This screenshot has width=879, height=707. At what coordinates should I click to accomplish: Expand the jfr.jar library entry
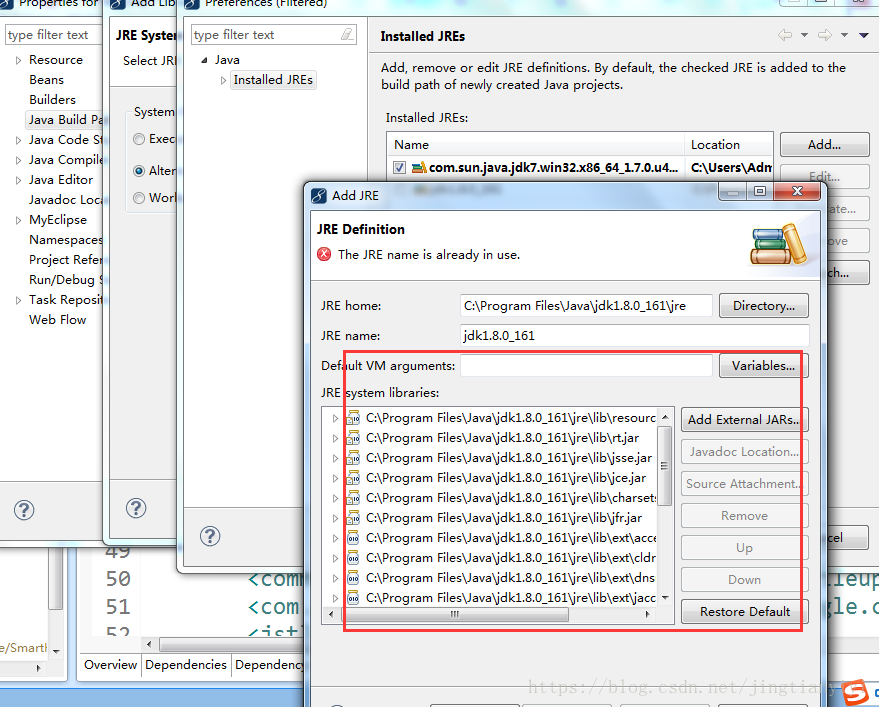coord(335,519)
